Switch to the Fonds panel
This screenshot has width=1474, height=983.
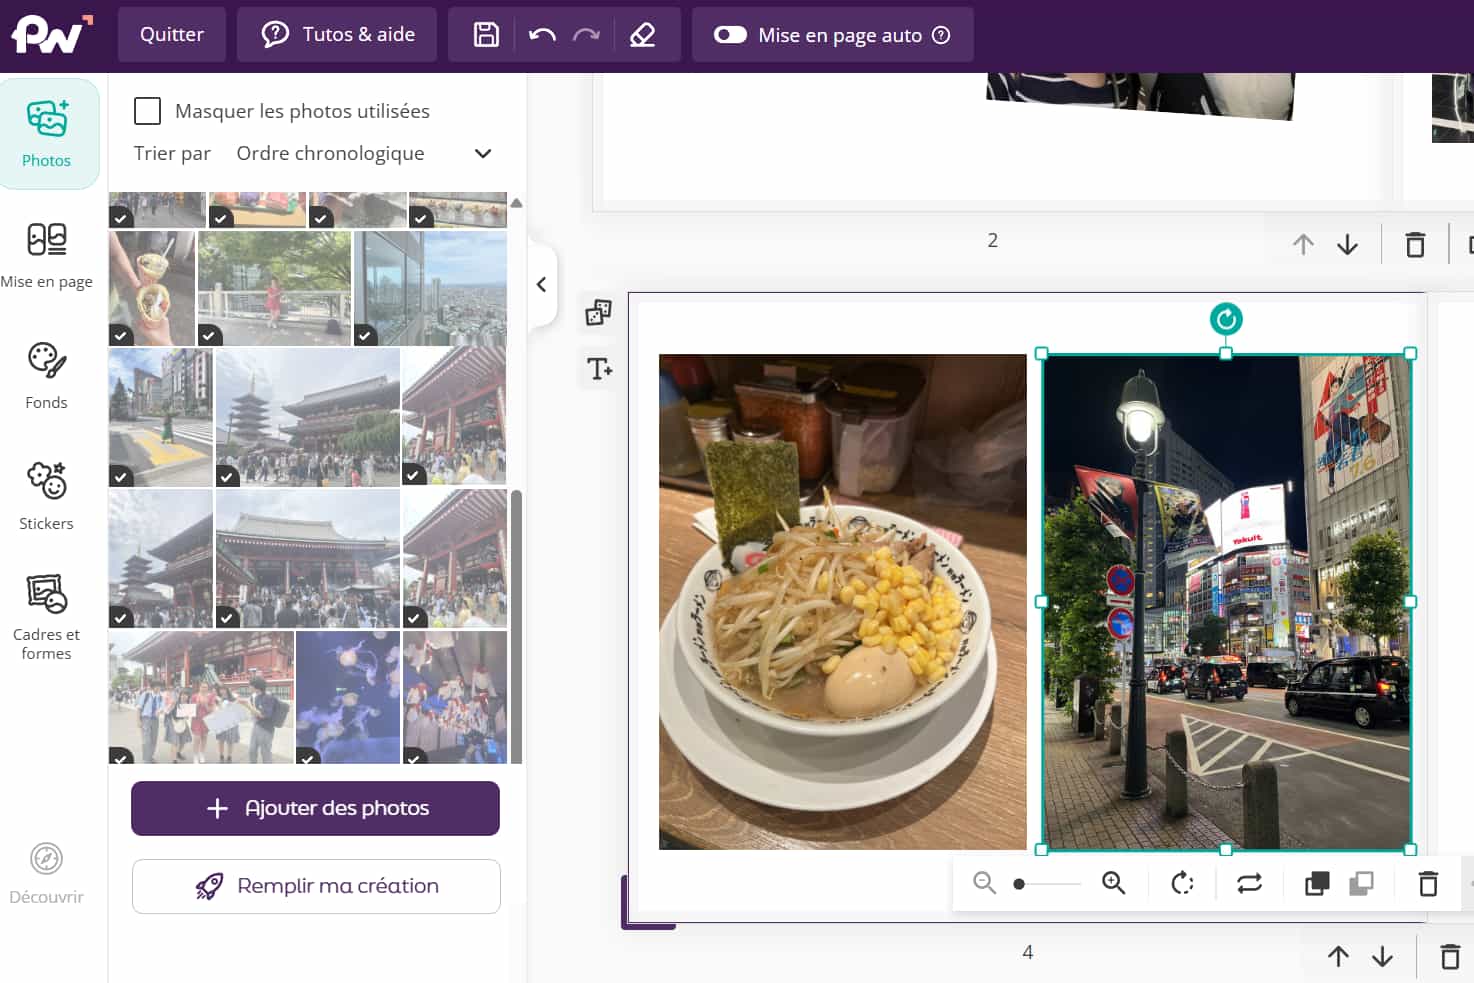pos(45,375)
